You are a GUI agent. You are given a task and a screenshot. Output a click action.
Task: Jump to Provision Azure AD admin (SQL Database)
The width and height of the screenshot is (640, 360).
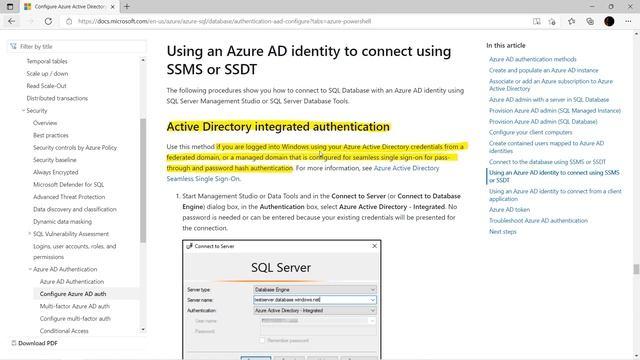543,122
